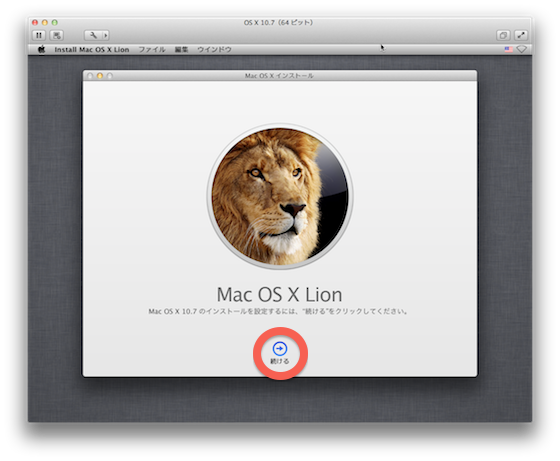
Task: Open the ファイル menu
Action: click(152, 50)
